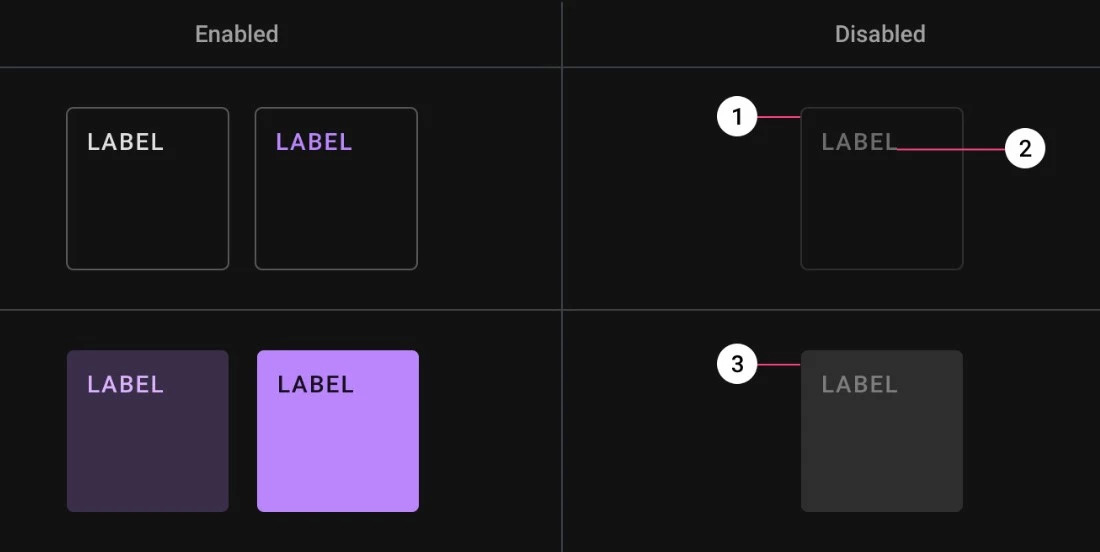Viewport: 1100px width, 552px height.
Task: Click the pink callout line from marker 1
Action: coord(779,118)
